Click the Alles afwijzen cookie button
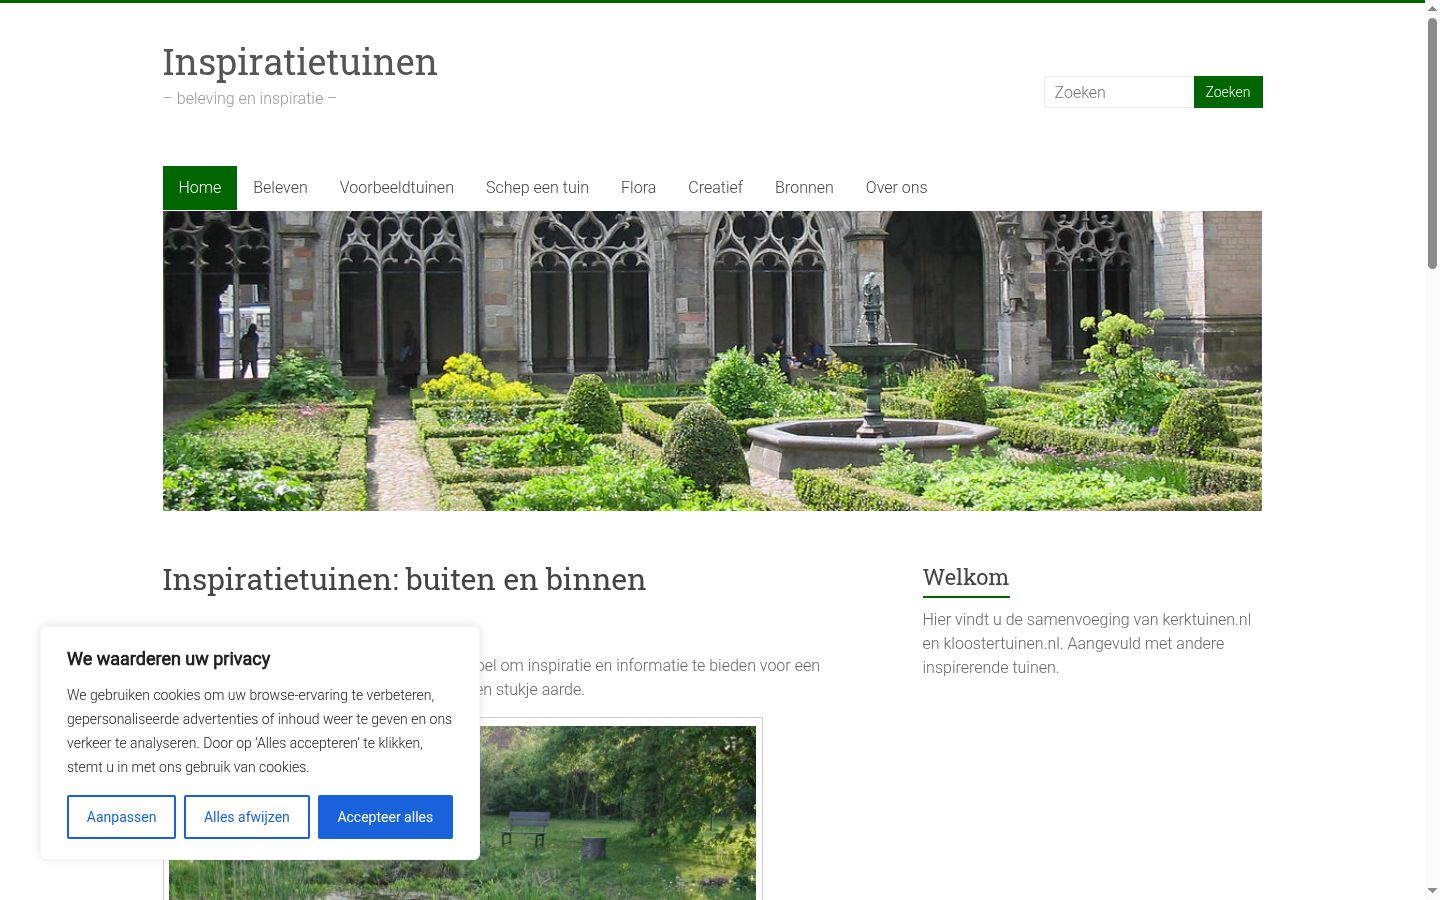This screenshot has width=1440, height=900. (x=247, y=817)
